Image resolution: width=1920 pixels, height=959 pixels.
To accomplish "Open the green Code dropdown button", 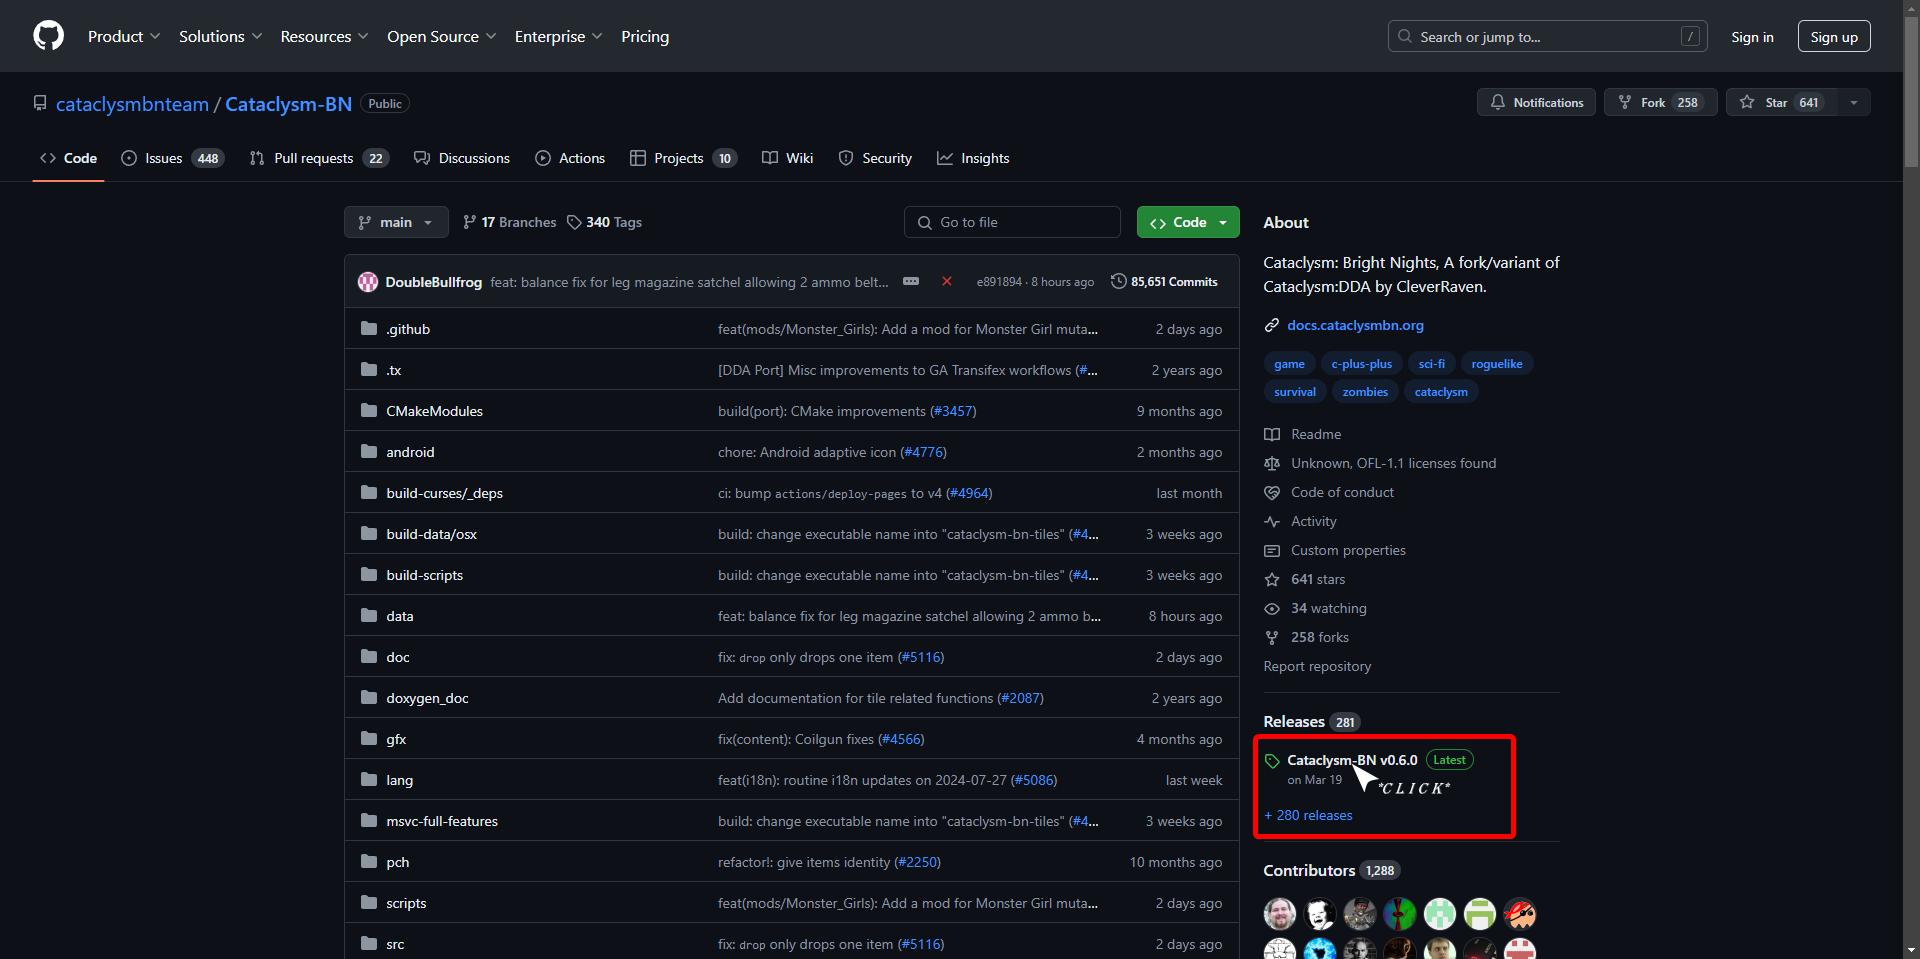I will coord(1188,222).
